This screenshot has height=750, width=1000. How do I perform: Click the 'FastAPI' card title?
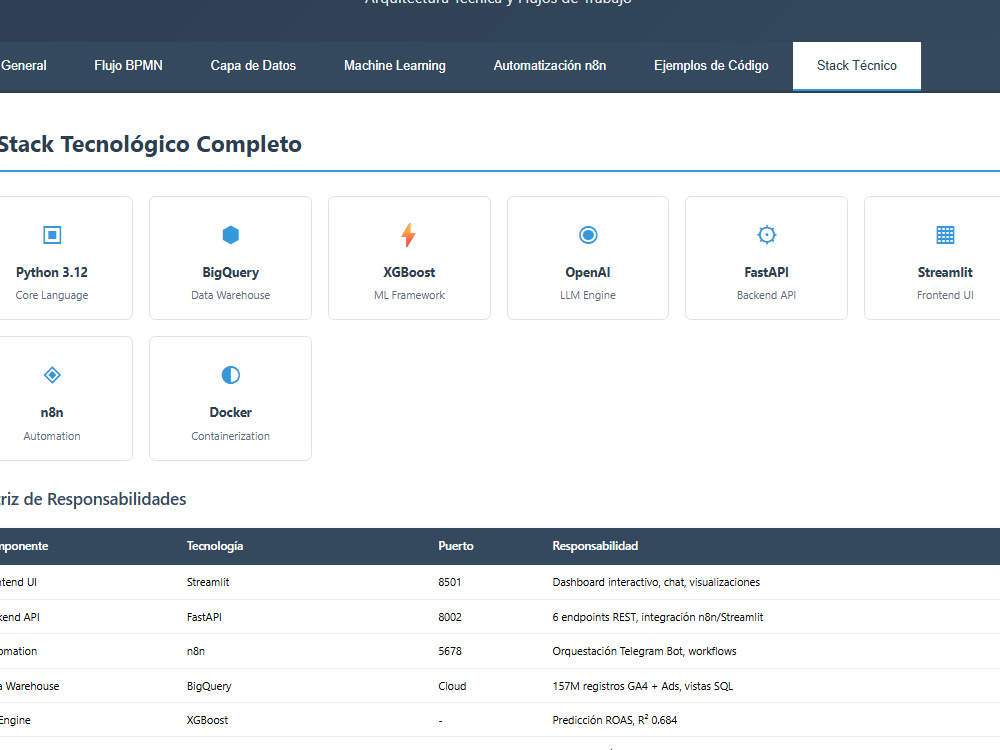(x=766, y=272)
